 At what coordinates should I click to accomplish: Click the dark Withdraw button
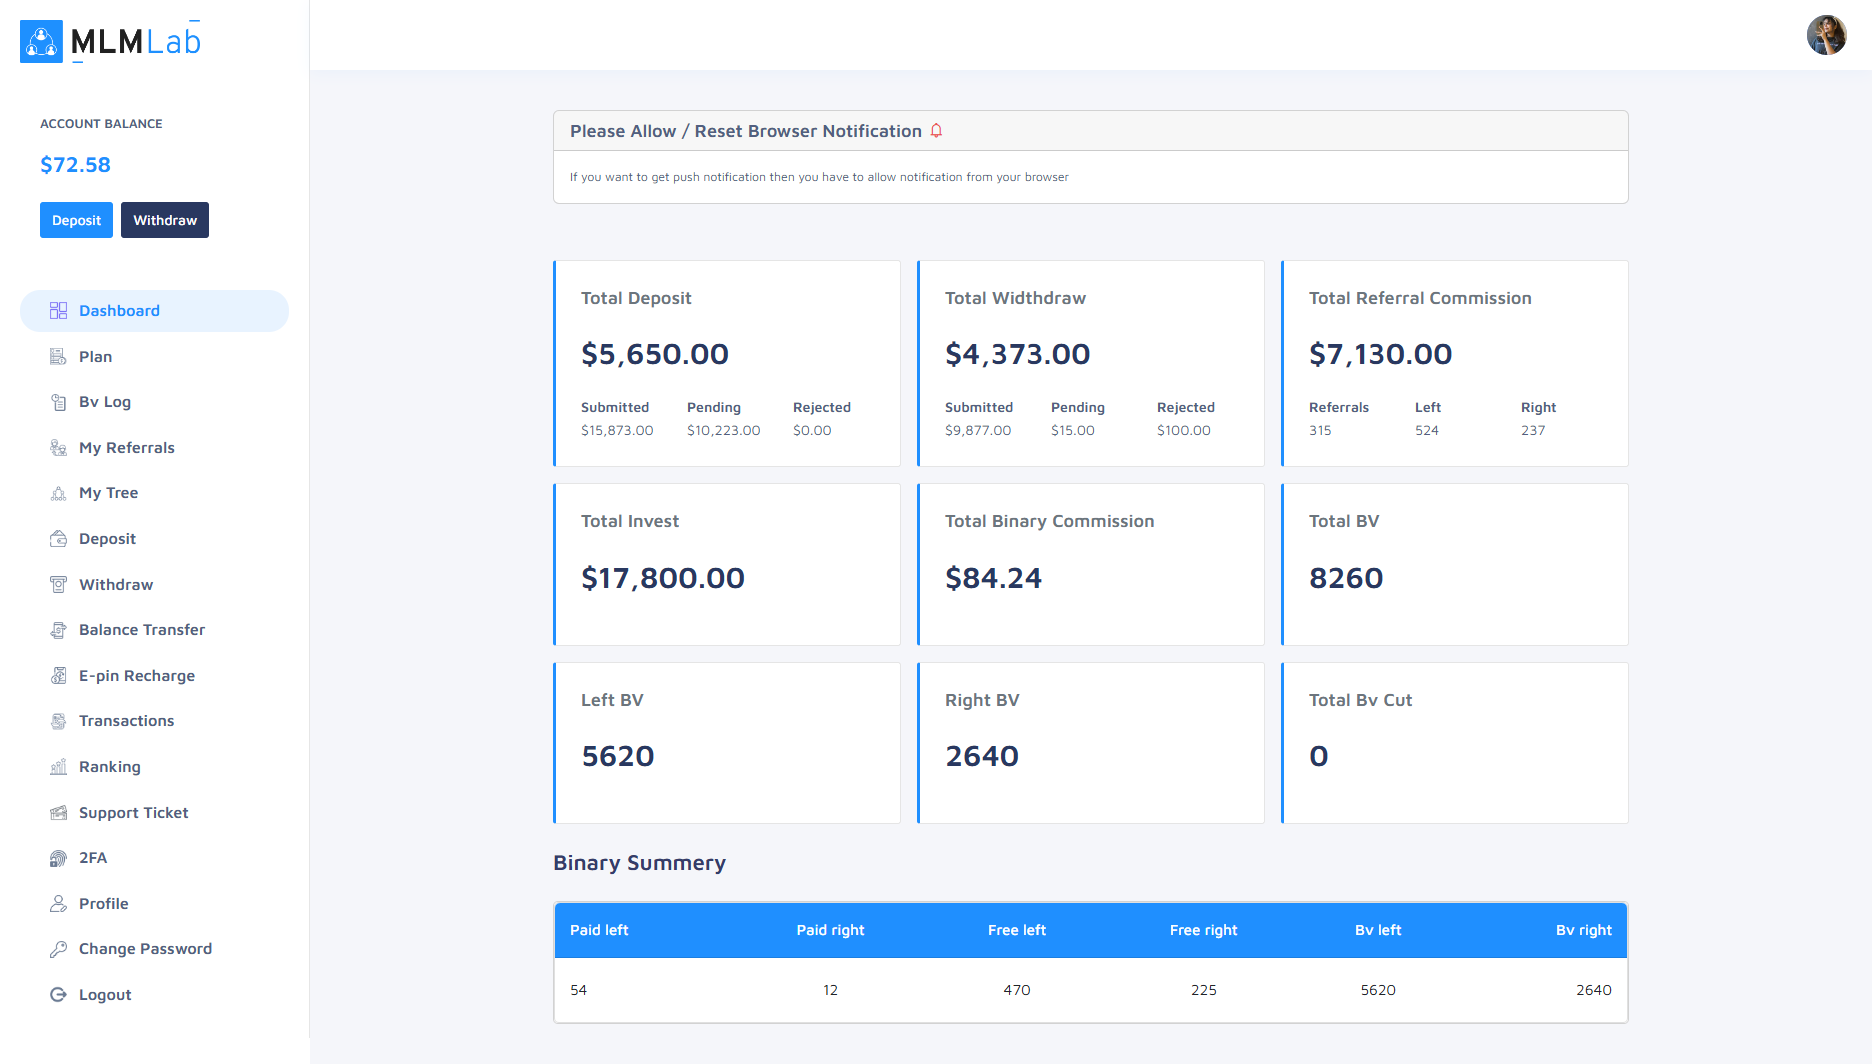pyautogui.click(x=165, y=220)
